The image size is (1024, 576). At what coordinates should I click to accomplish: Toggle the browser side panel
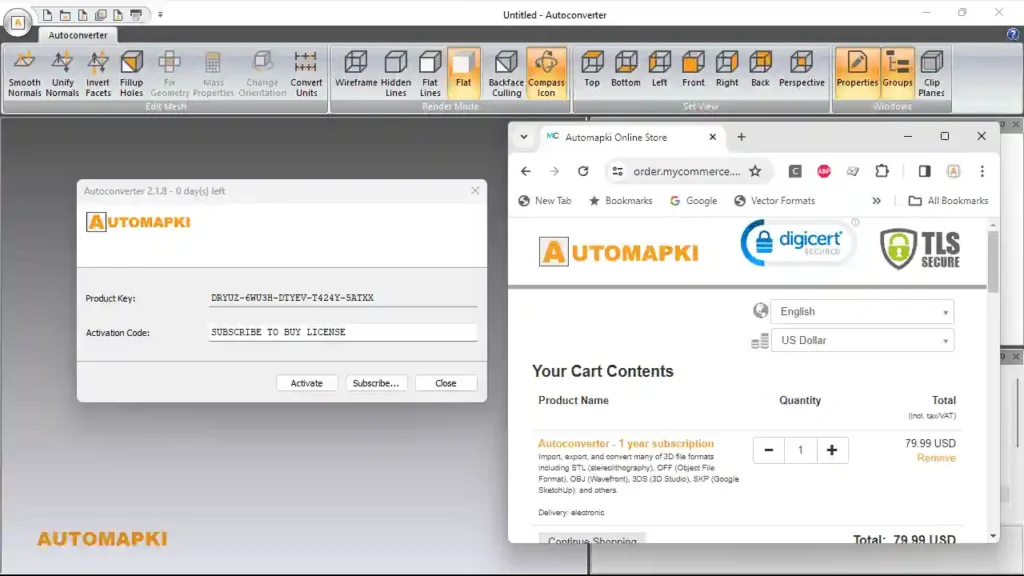point(924,171)
